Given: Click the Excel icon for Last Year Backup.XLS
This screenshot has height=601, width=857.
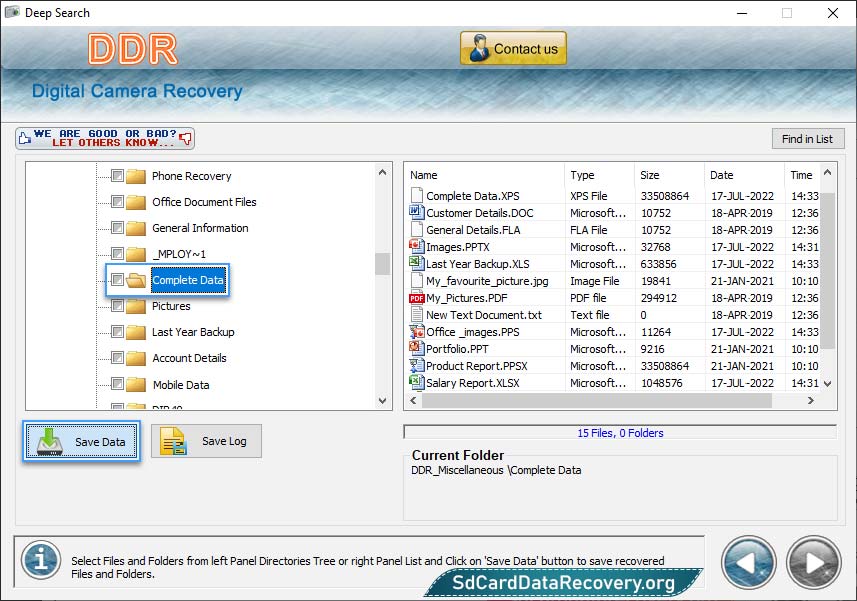Looking at the screenshot, I should click(x=417, y=264).
